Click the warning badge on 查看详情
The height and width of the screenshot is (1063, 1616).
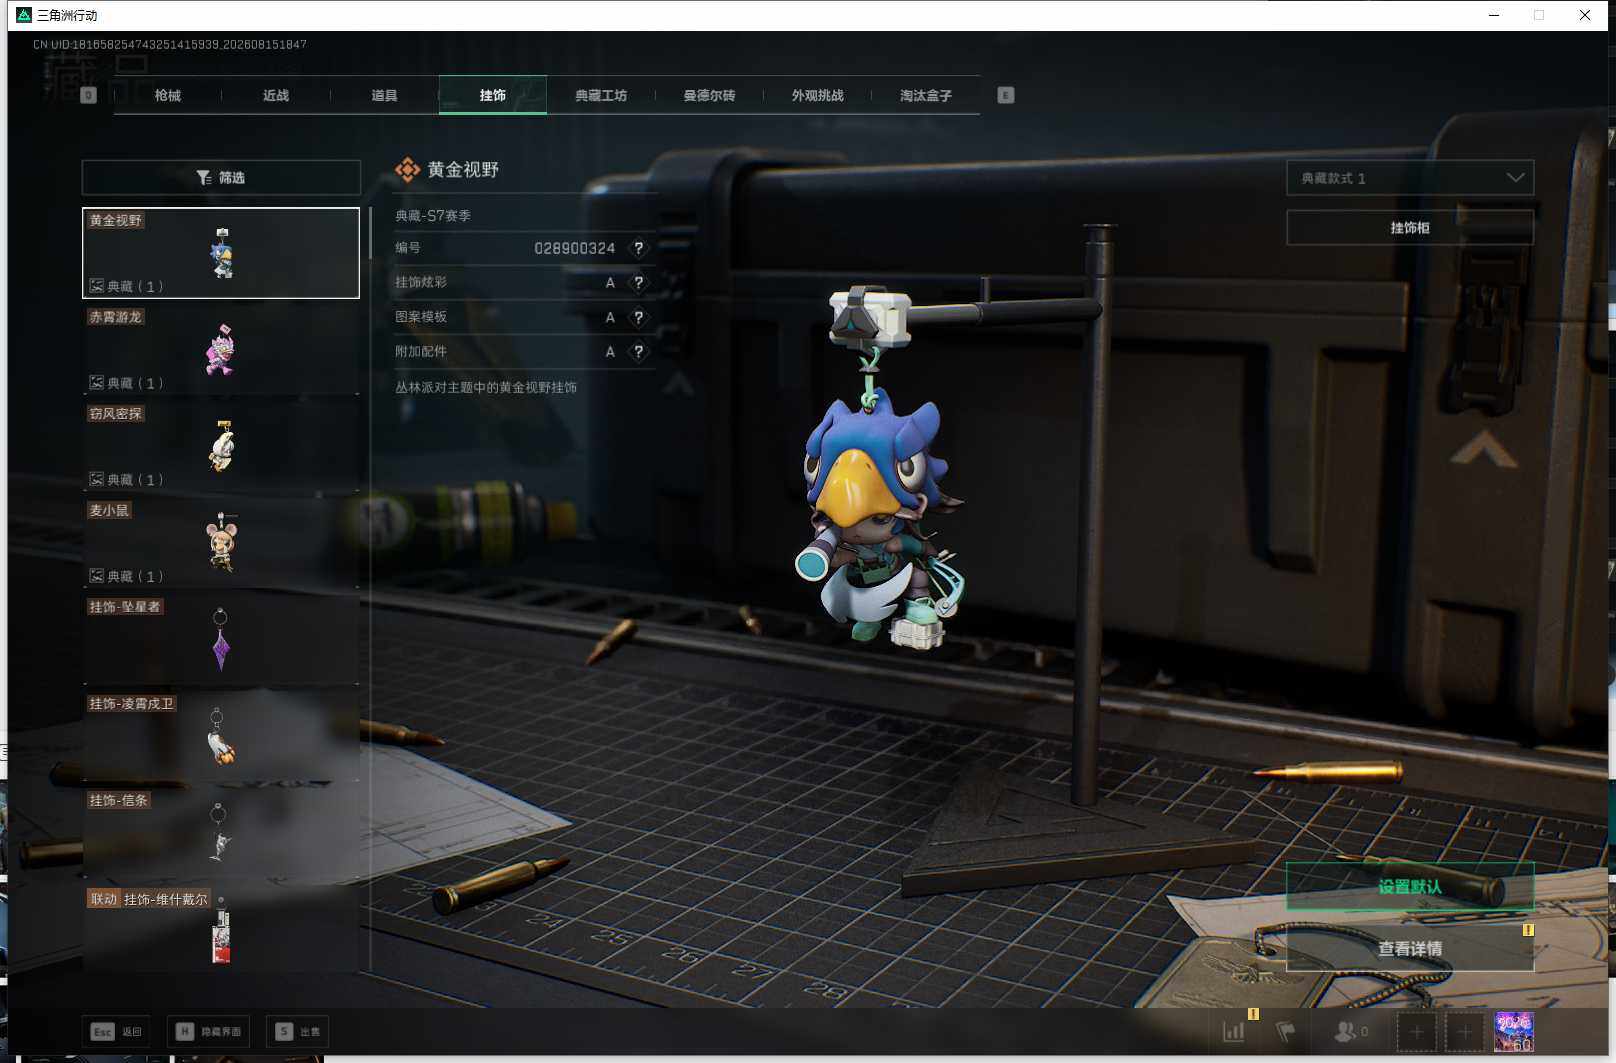click(1528, 930)
